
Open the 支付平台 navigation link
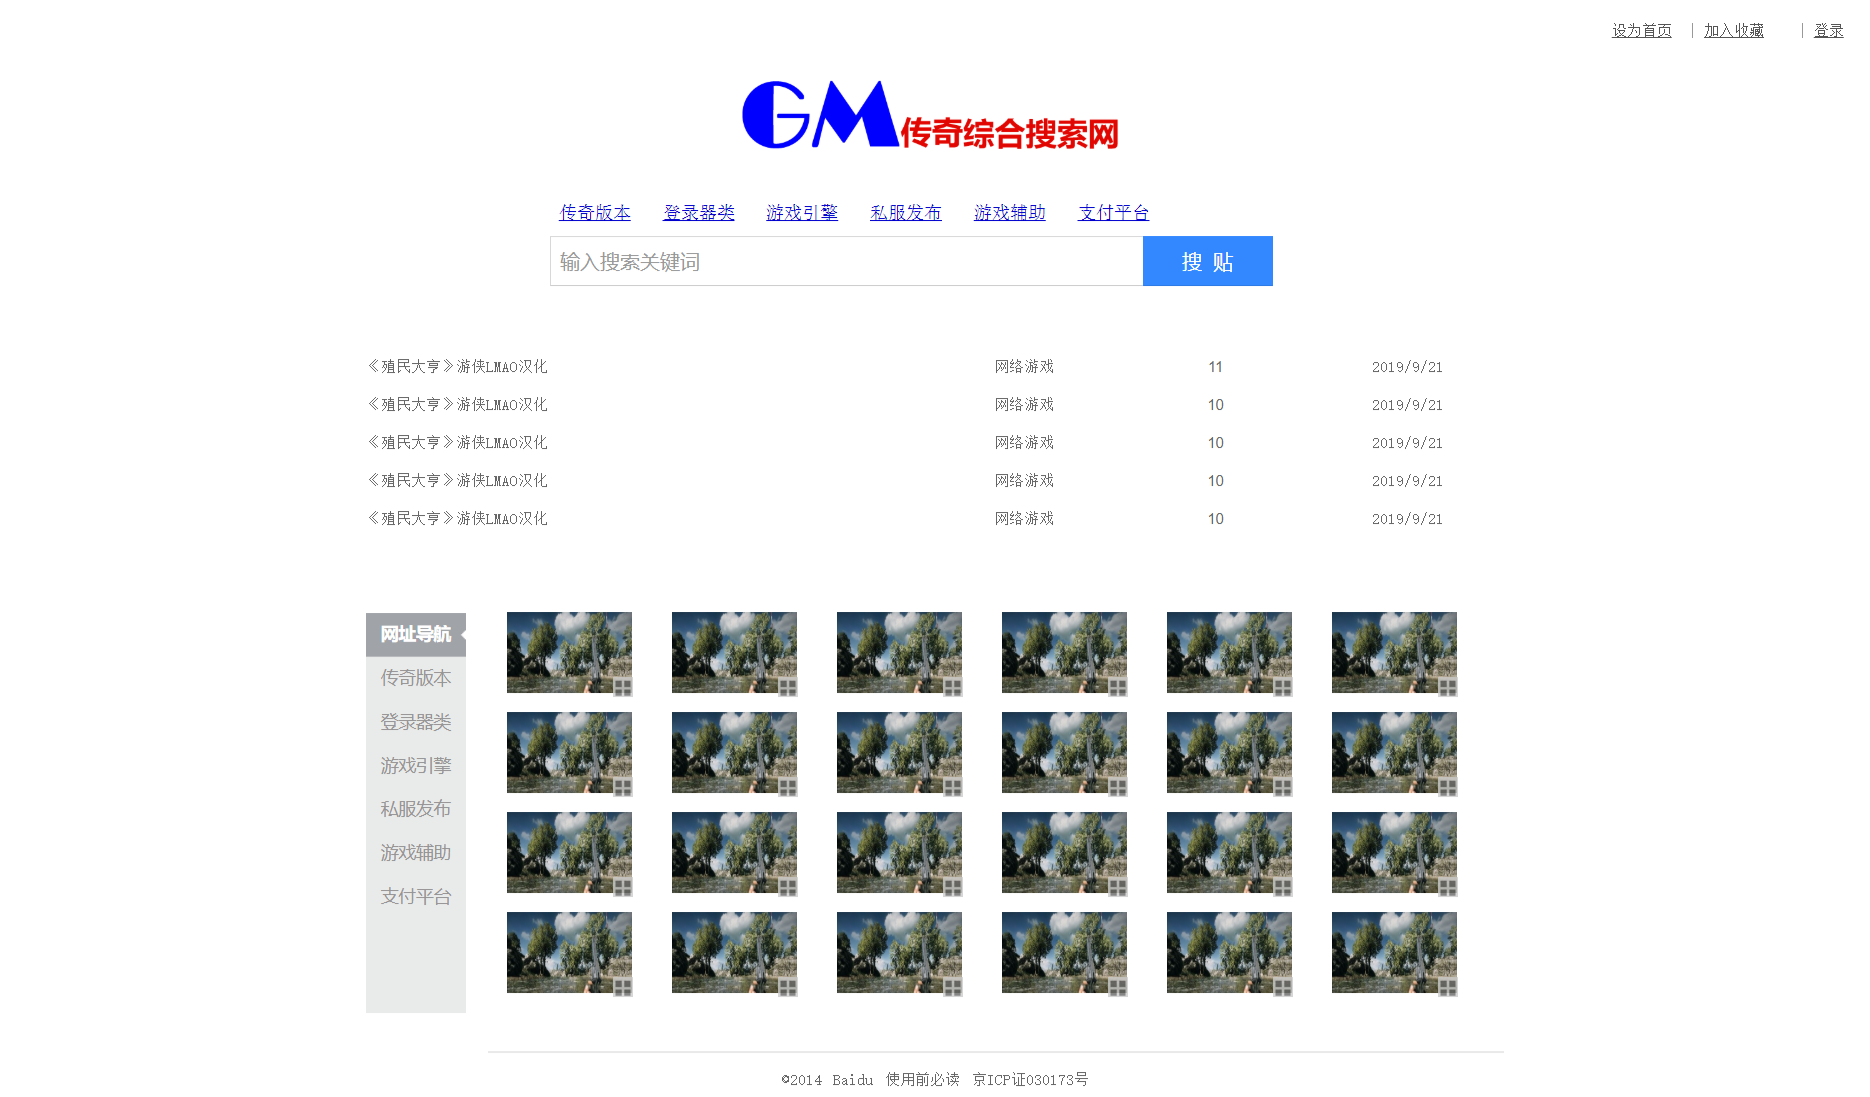point(1112,212)
